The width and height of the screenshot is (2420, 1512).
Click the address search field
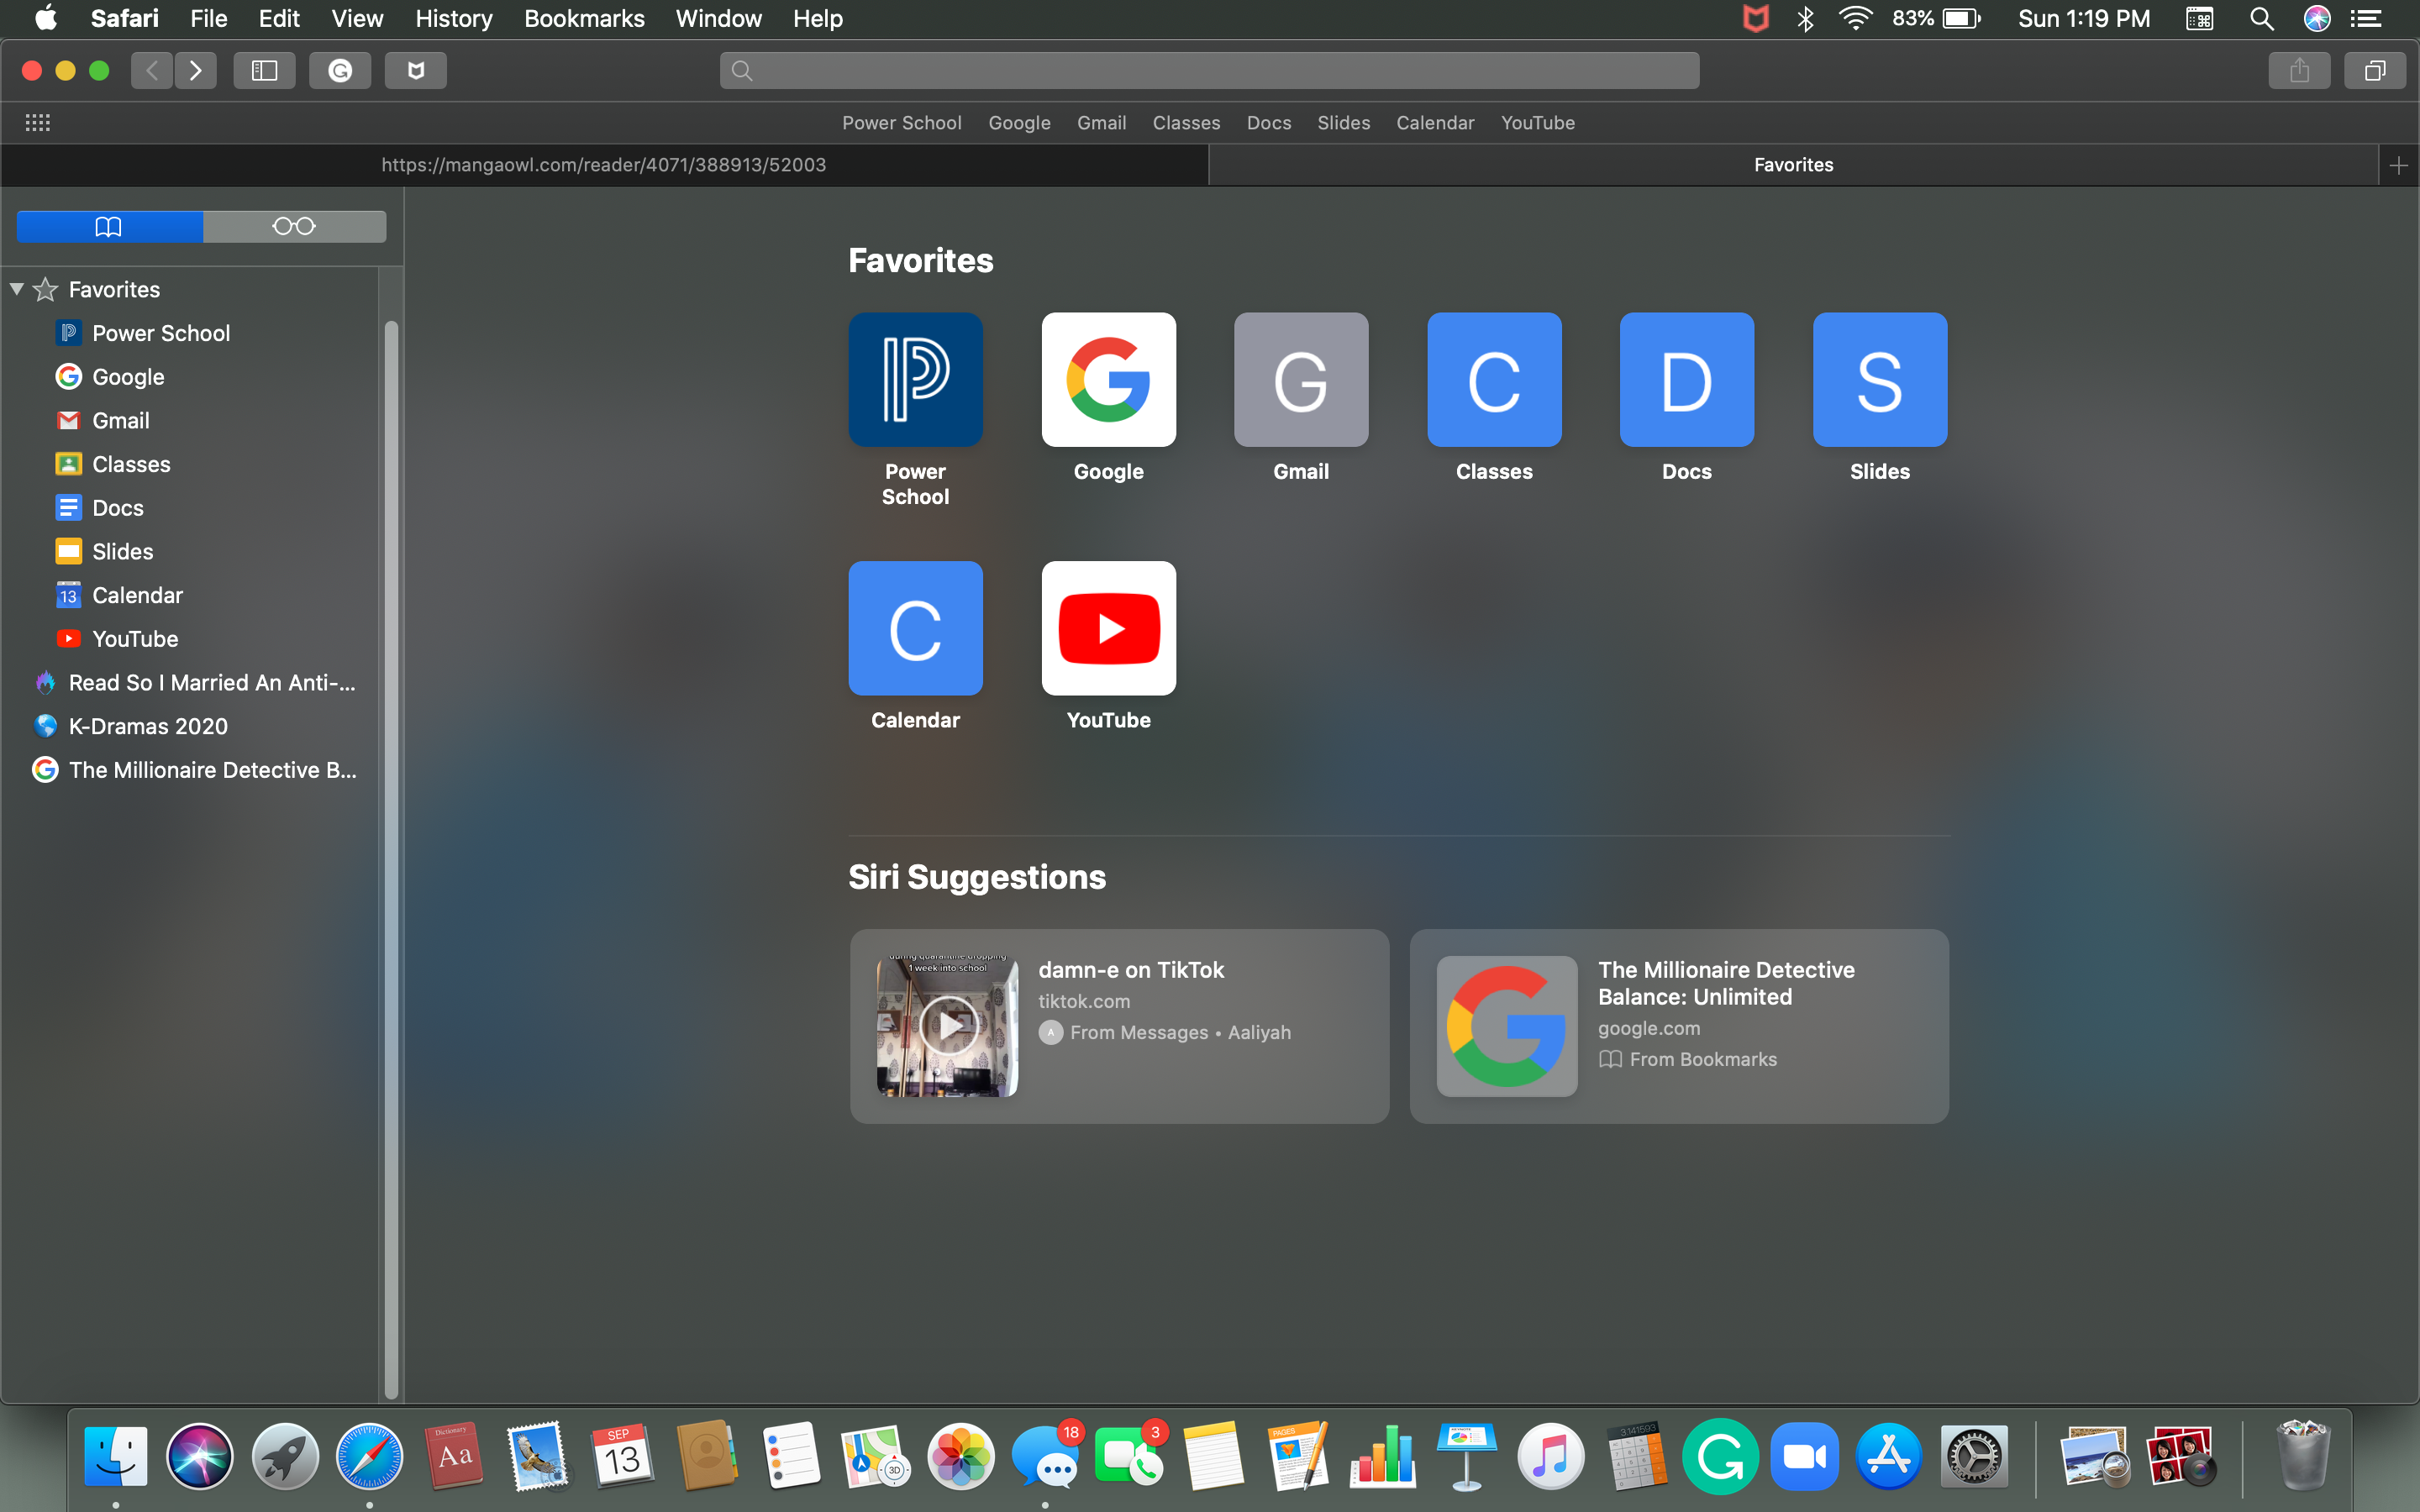pyautogui.click(x=1209, y=70)
